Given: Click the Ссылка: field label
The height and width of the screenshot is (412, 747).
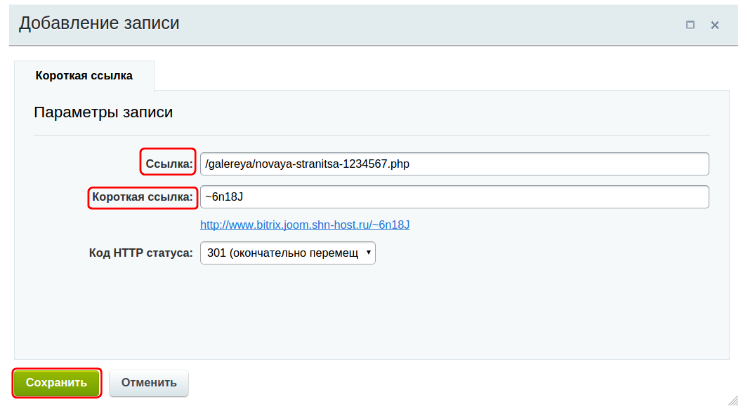Looking at the screenshot, I should pyautogui.click(x=167, y=163).
